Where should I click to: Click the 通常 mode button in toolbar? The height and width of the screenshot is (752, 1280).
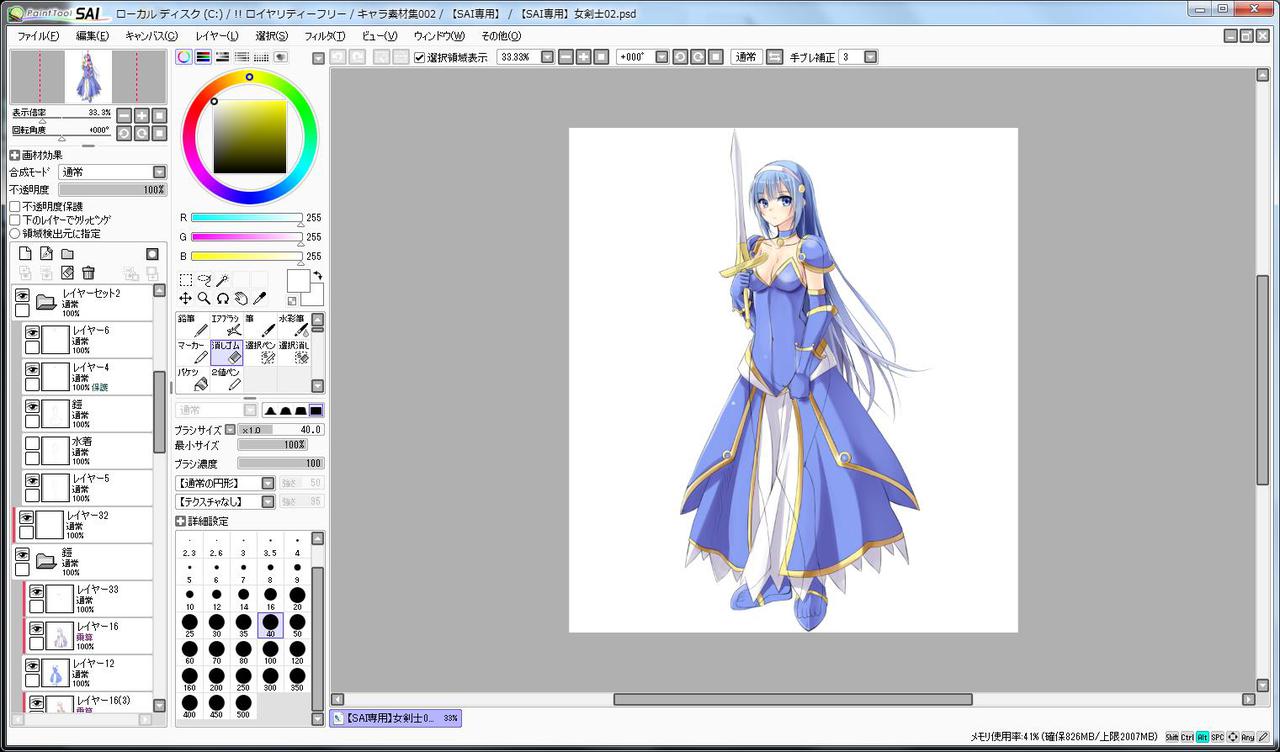pyautogui.click(x=746, y=57)
